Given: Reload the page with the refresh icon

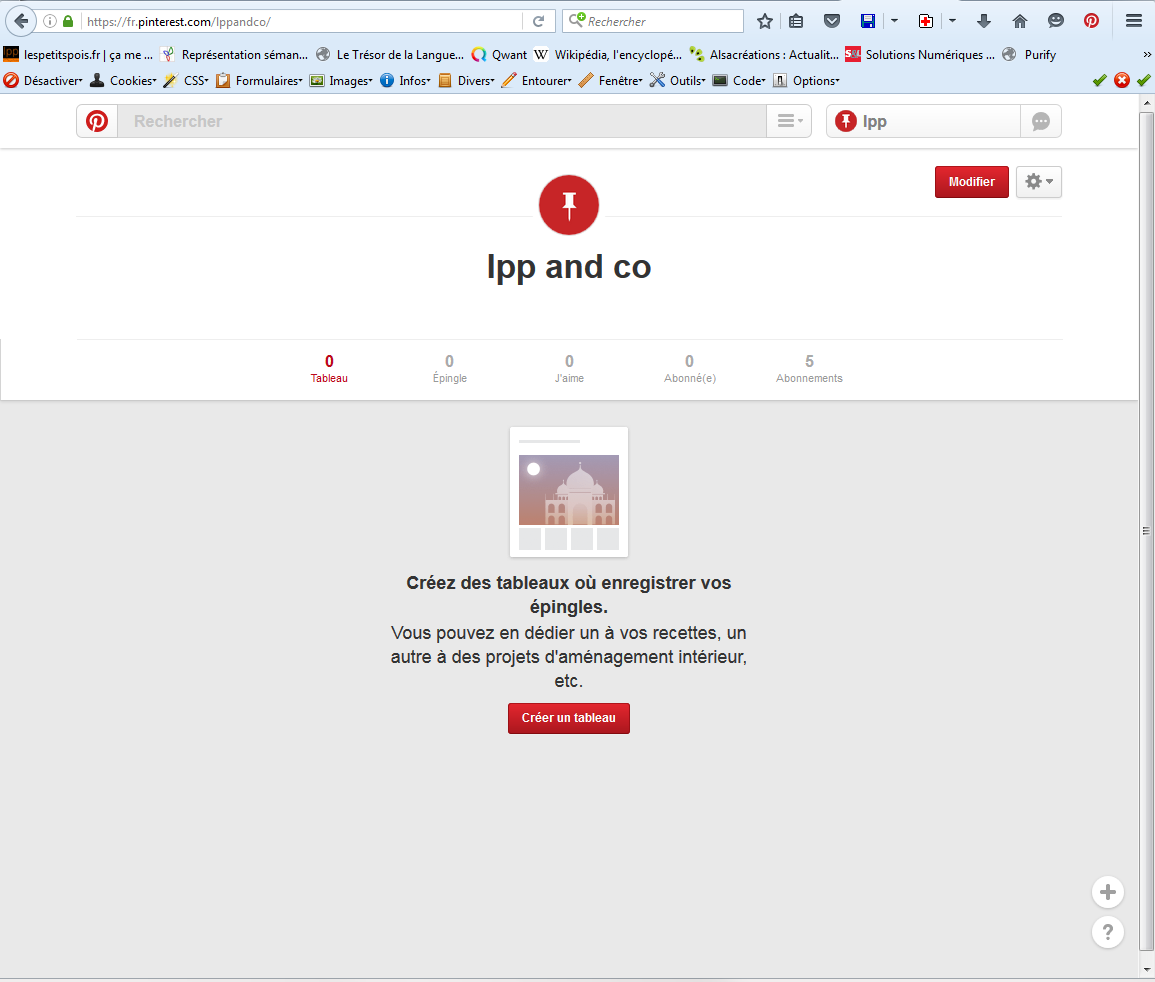Looking at the screenshot, I should pos(538,21).
